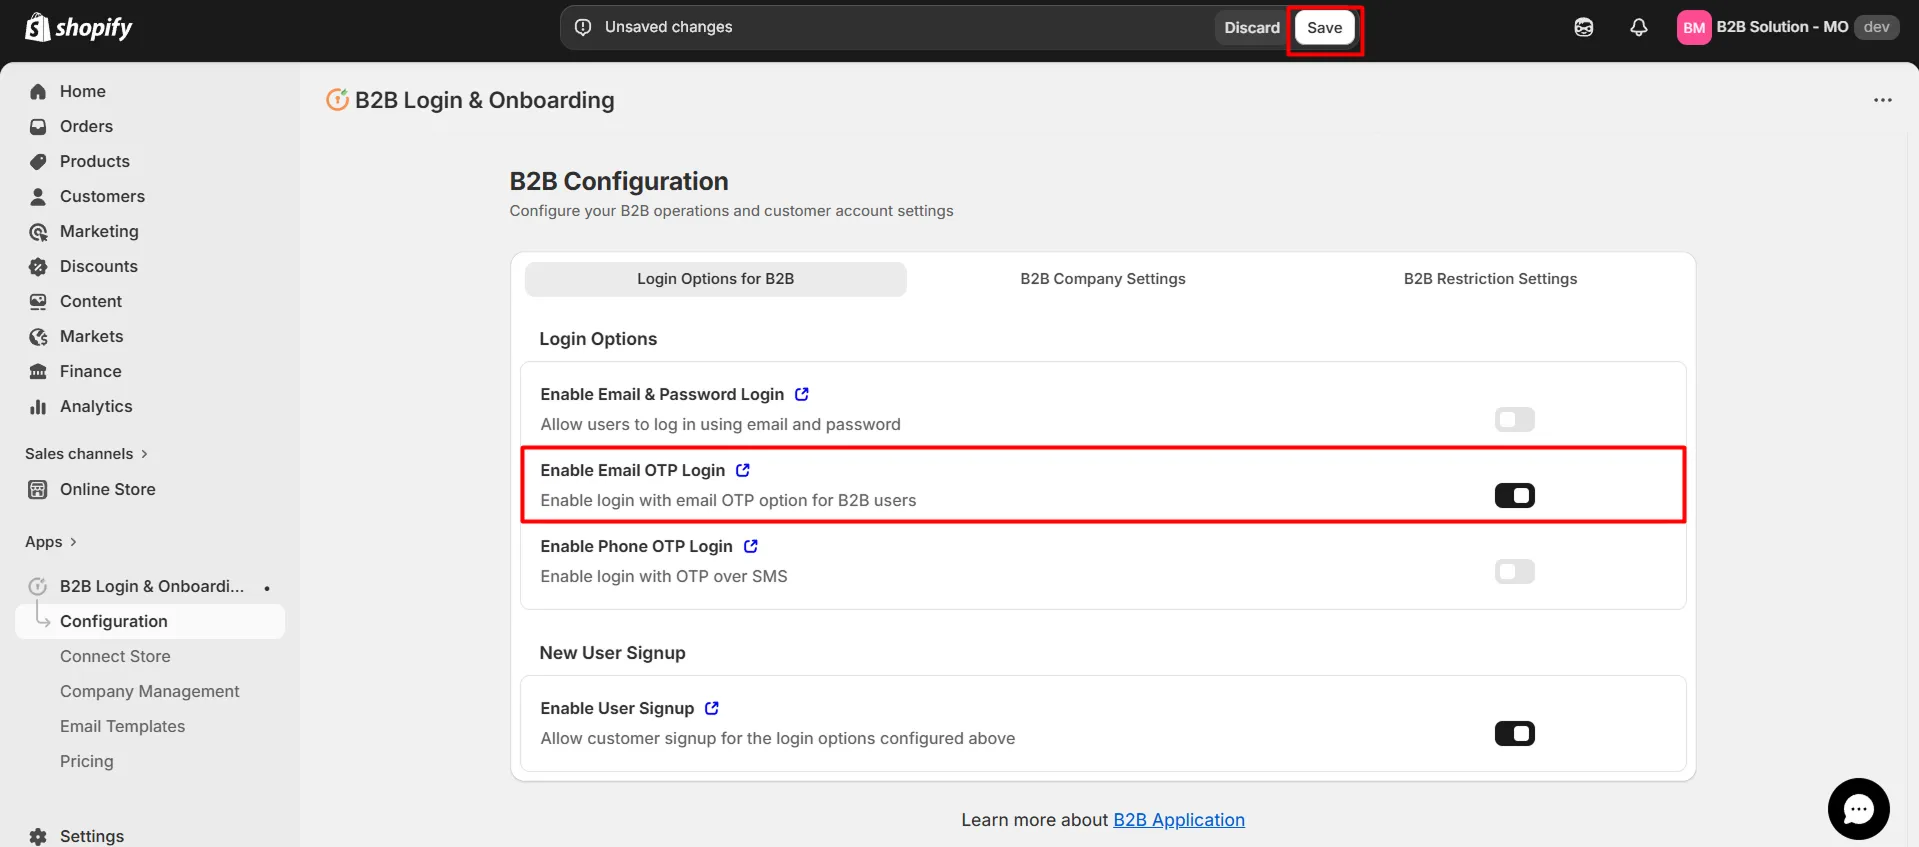Discard the unsaved changes
This screenshot has width=1919, height=847.
coord(1252,28)
